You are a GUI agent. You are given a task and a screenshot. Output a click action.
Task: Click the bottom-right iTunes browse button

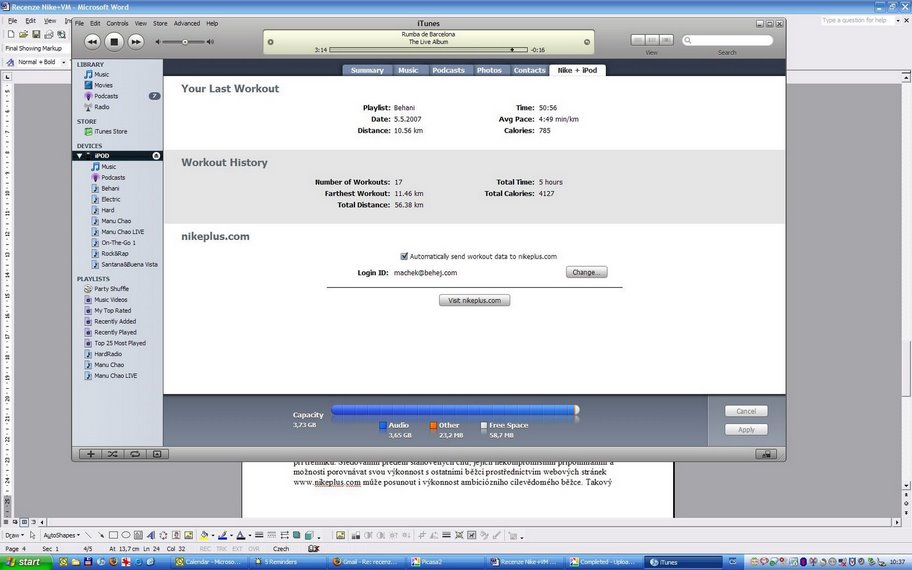pos(766,454)
